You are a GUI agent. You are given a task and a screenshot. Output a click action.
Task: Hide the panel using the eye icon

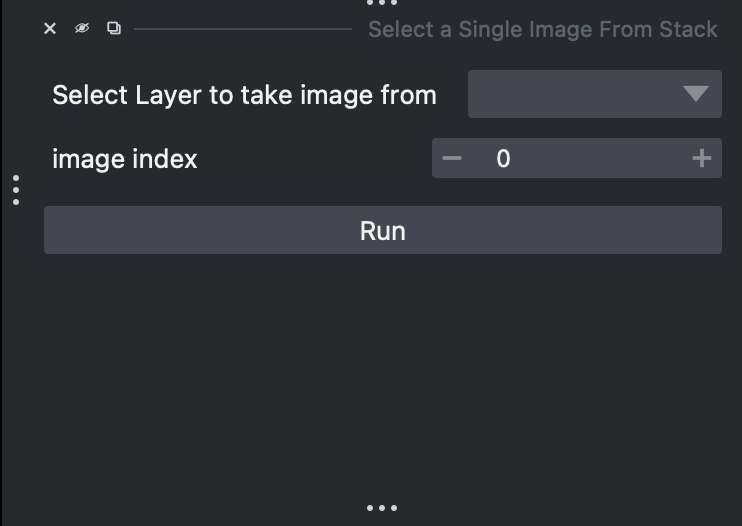click(x=82, y=29)
